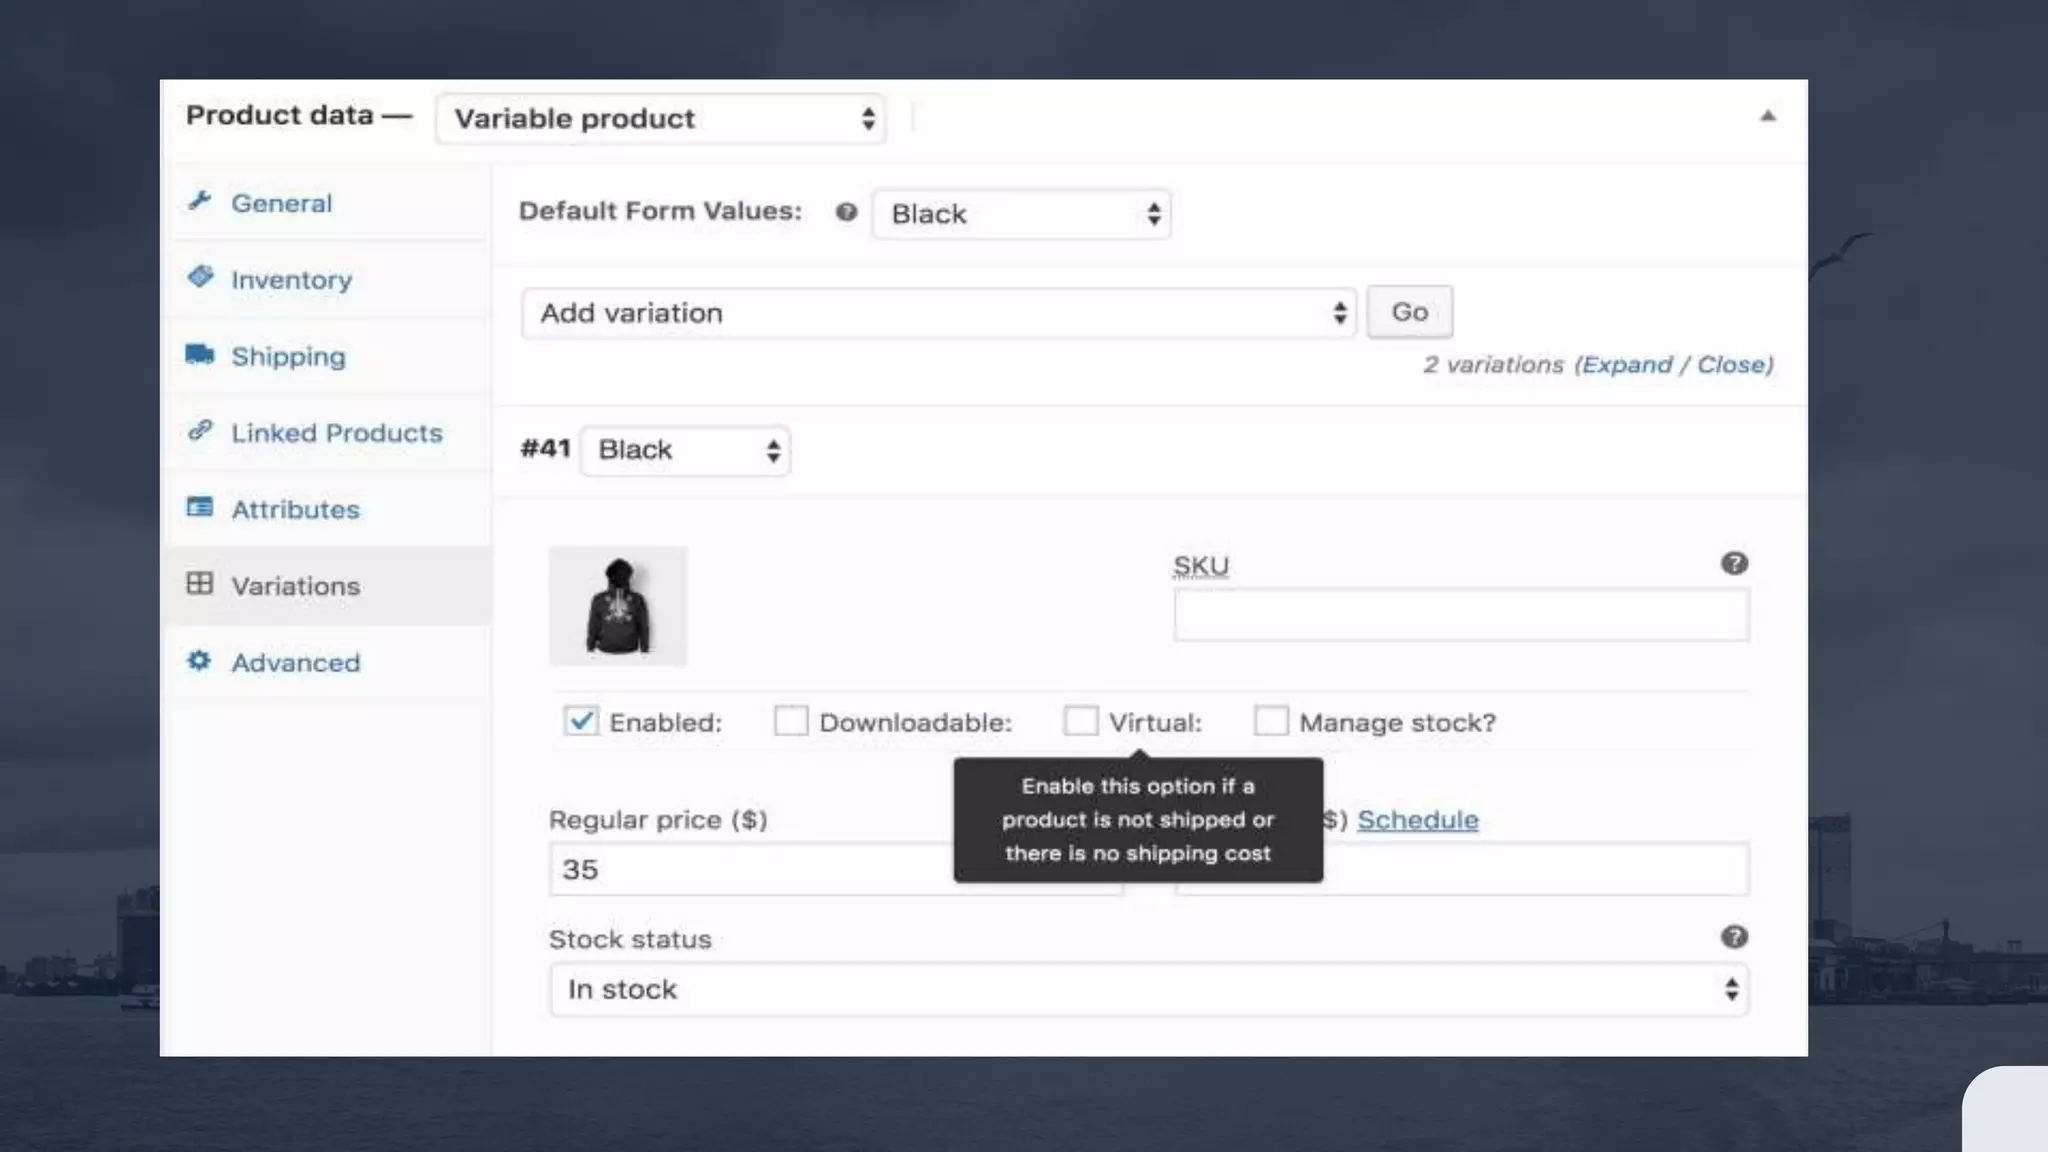Click the hoodie variation thumbnail image
This screenshot has width=2048, height=1152.
coord(618,606)
